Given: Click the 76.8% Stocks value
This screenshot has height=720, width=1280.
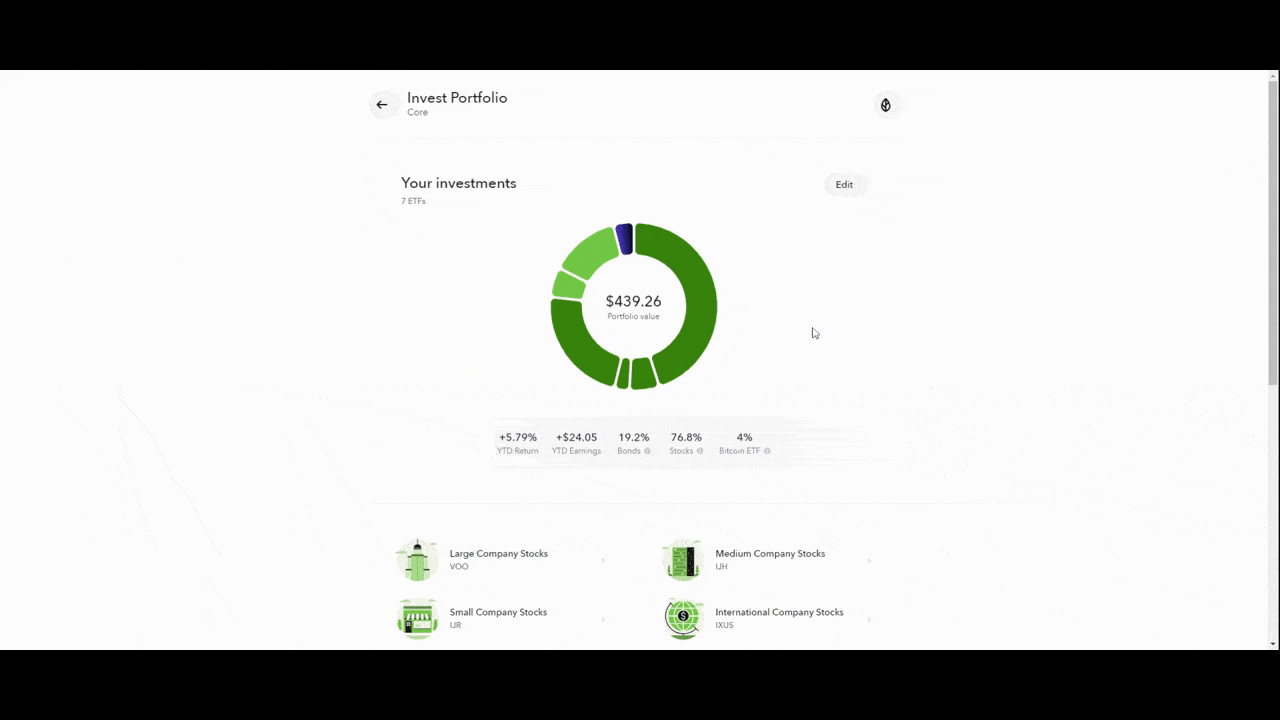Looking at the screenshot, I should tap(686, 437).
